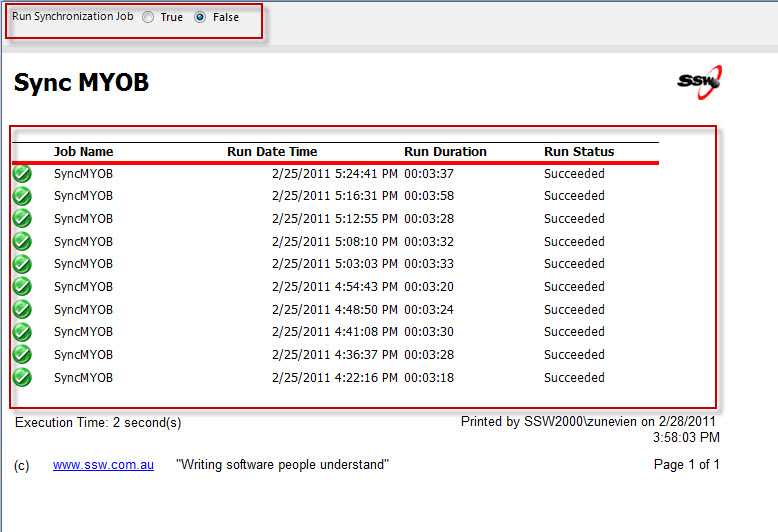
Task: Click success icon for 4:54:43 PM run
Action: [x=22, y=287]
